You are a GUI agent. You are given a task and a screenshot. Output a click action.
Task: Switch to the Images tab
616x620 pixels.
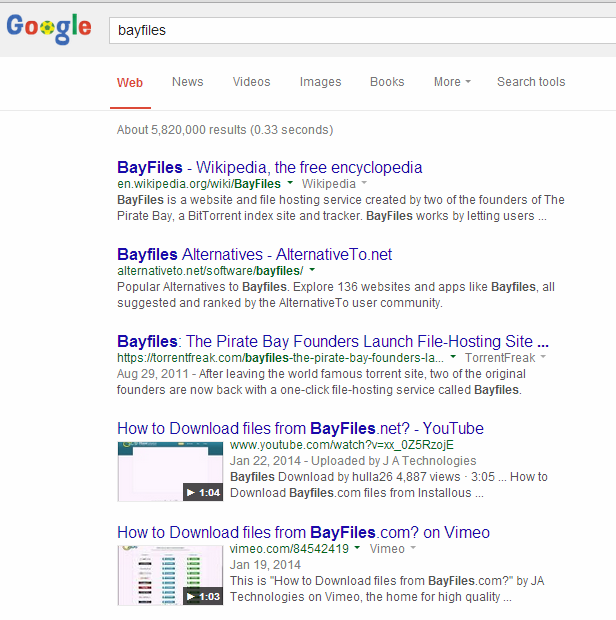(320, 82)
